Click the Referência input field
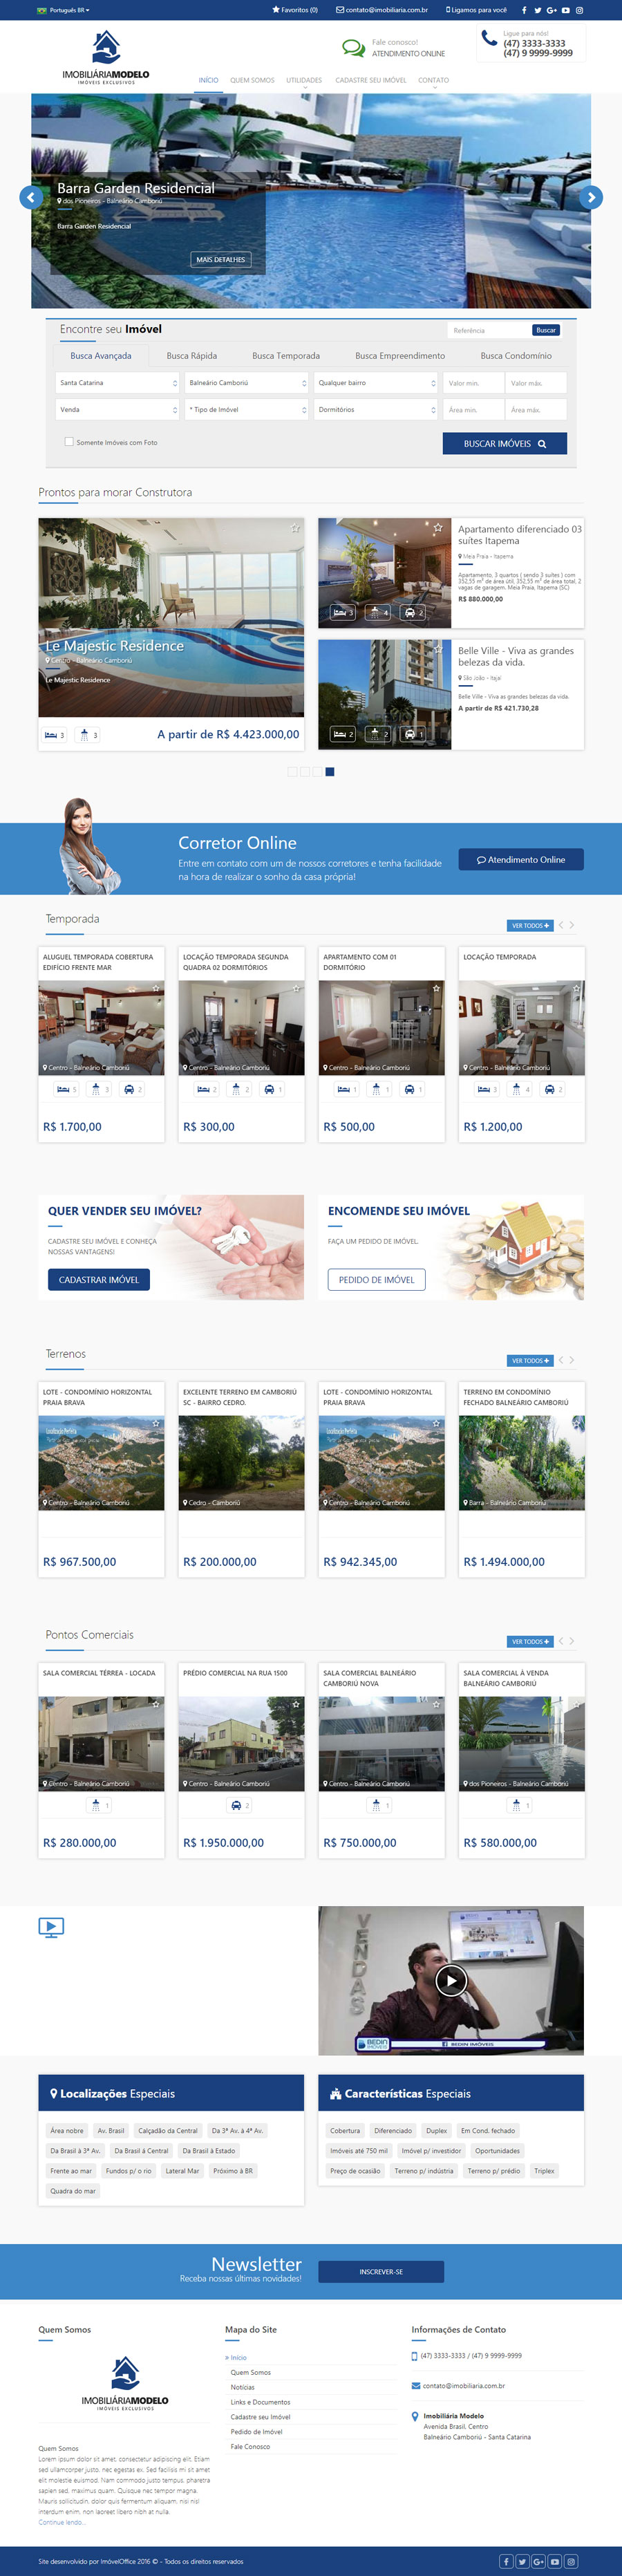Viewport: 622px width, 2576px height. click(x=488, y=330)
